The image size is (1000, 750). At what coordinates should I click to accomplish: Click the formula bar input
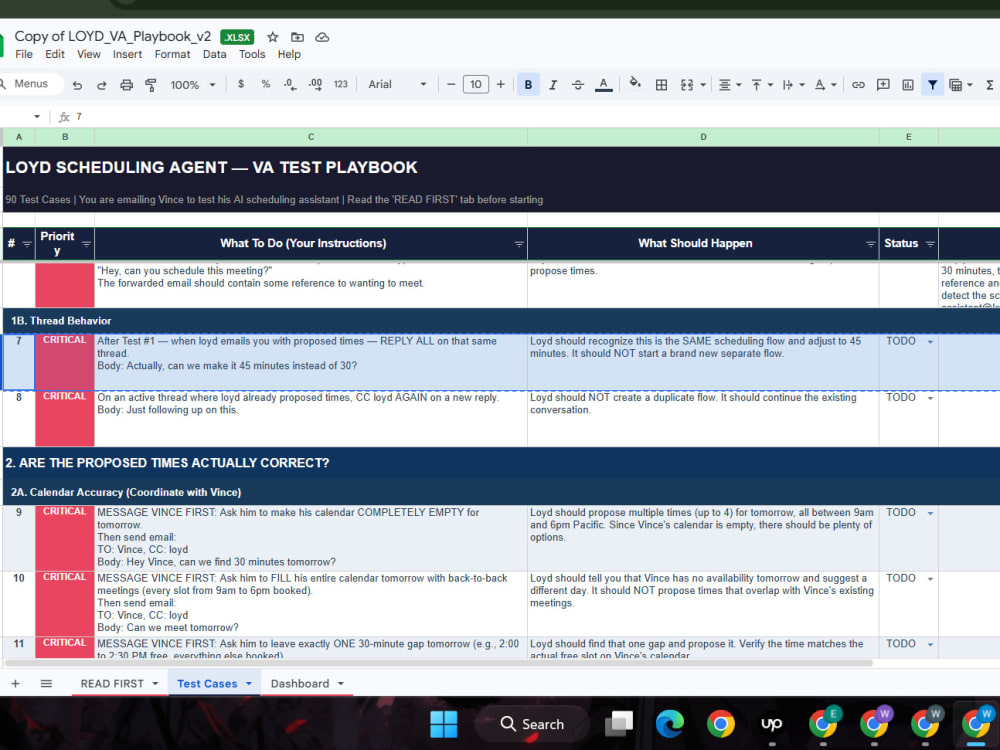(536, 117)
